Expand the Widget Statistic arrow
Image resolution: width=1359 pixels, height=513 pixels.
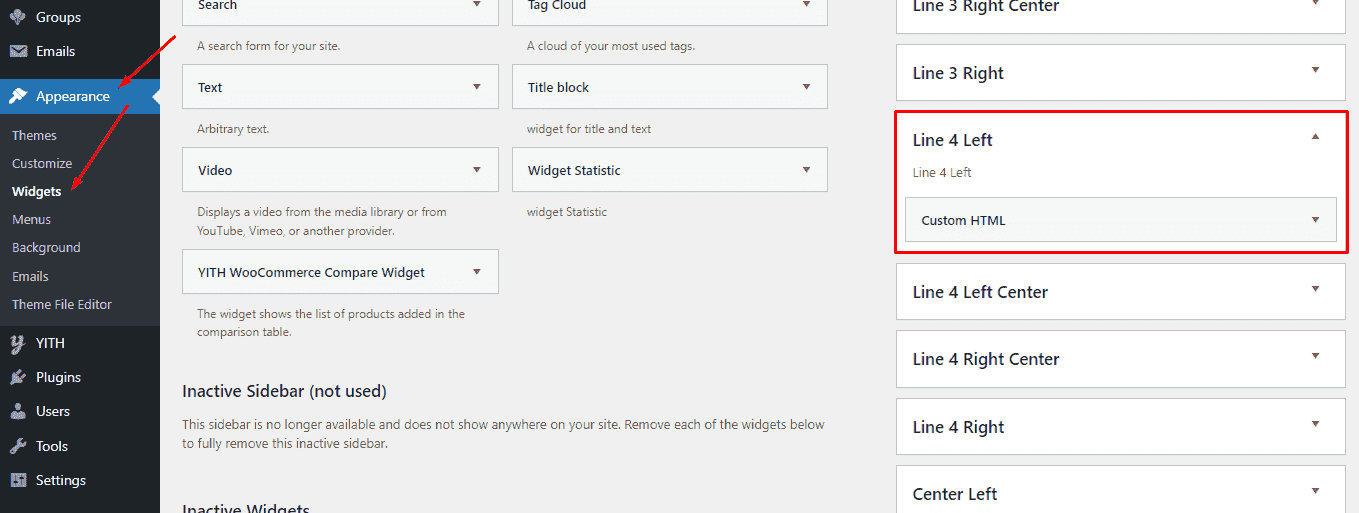[x=806, y=170]
